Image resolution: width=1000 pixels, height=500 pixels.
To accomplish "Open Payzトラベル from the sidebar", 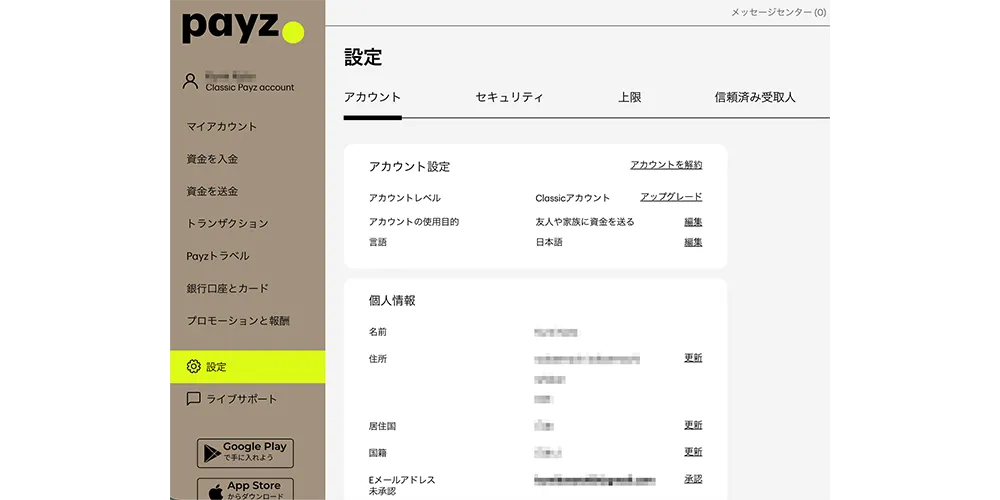I will pos(218,256).
